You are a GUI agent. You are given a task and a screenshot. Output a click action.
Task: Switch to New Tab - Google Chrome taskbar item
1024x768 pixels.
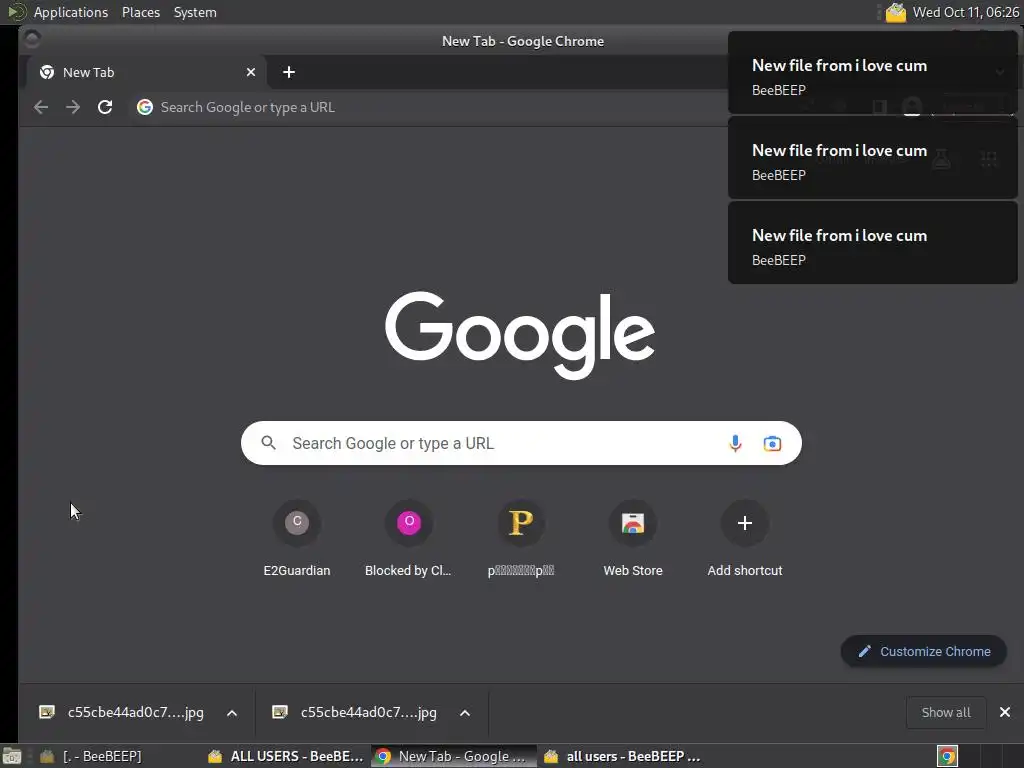pos(453,756)
